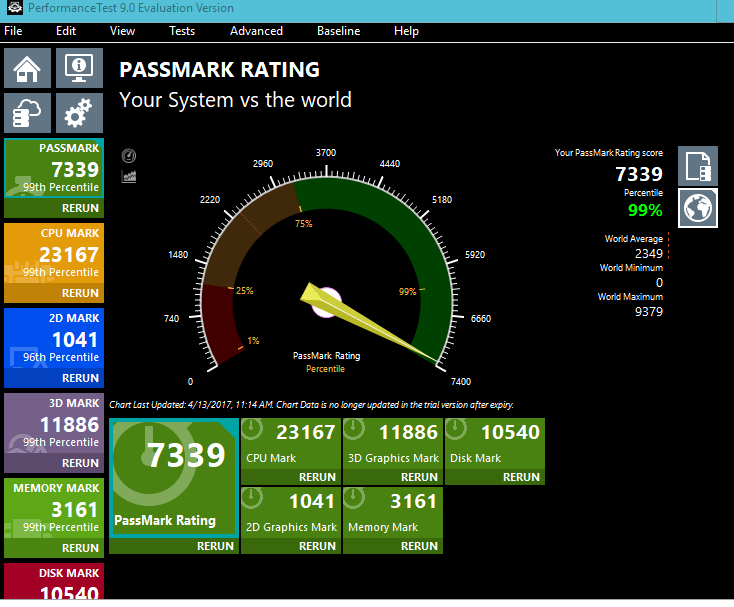Click the CPU Mark stopwatch icon
Screen dimensions: 734x607
(252, 429)
